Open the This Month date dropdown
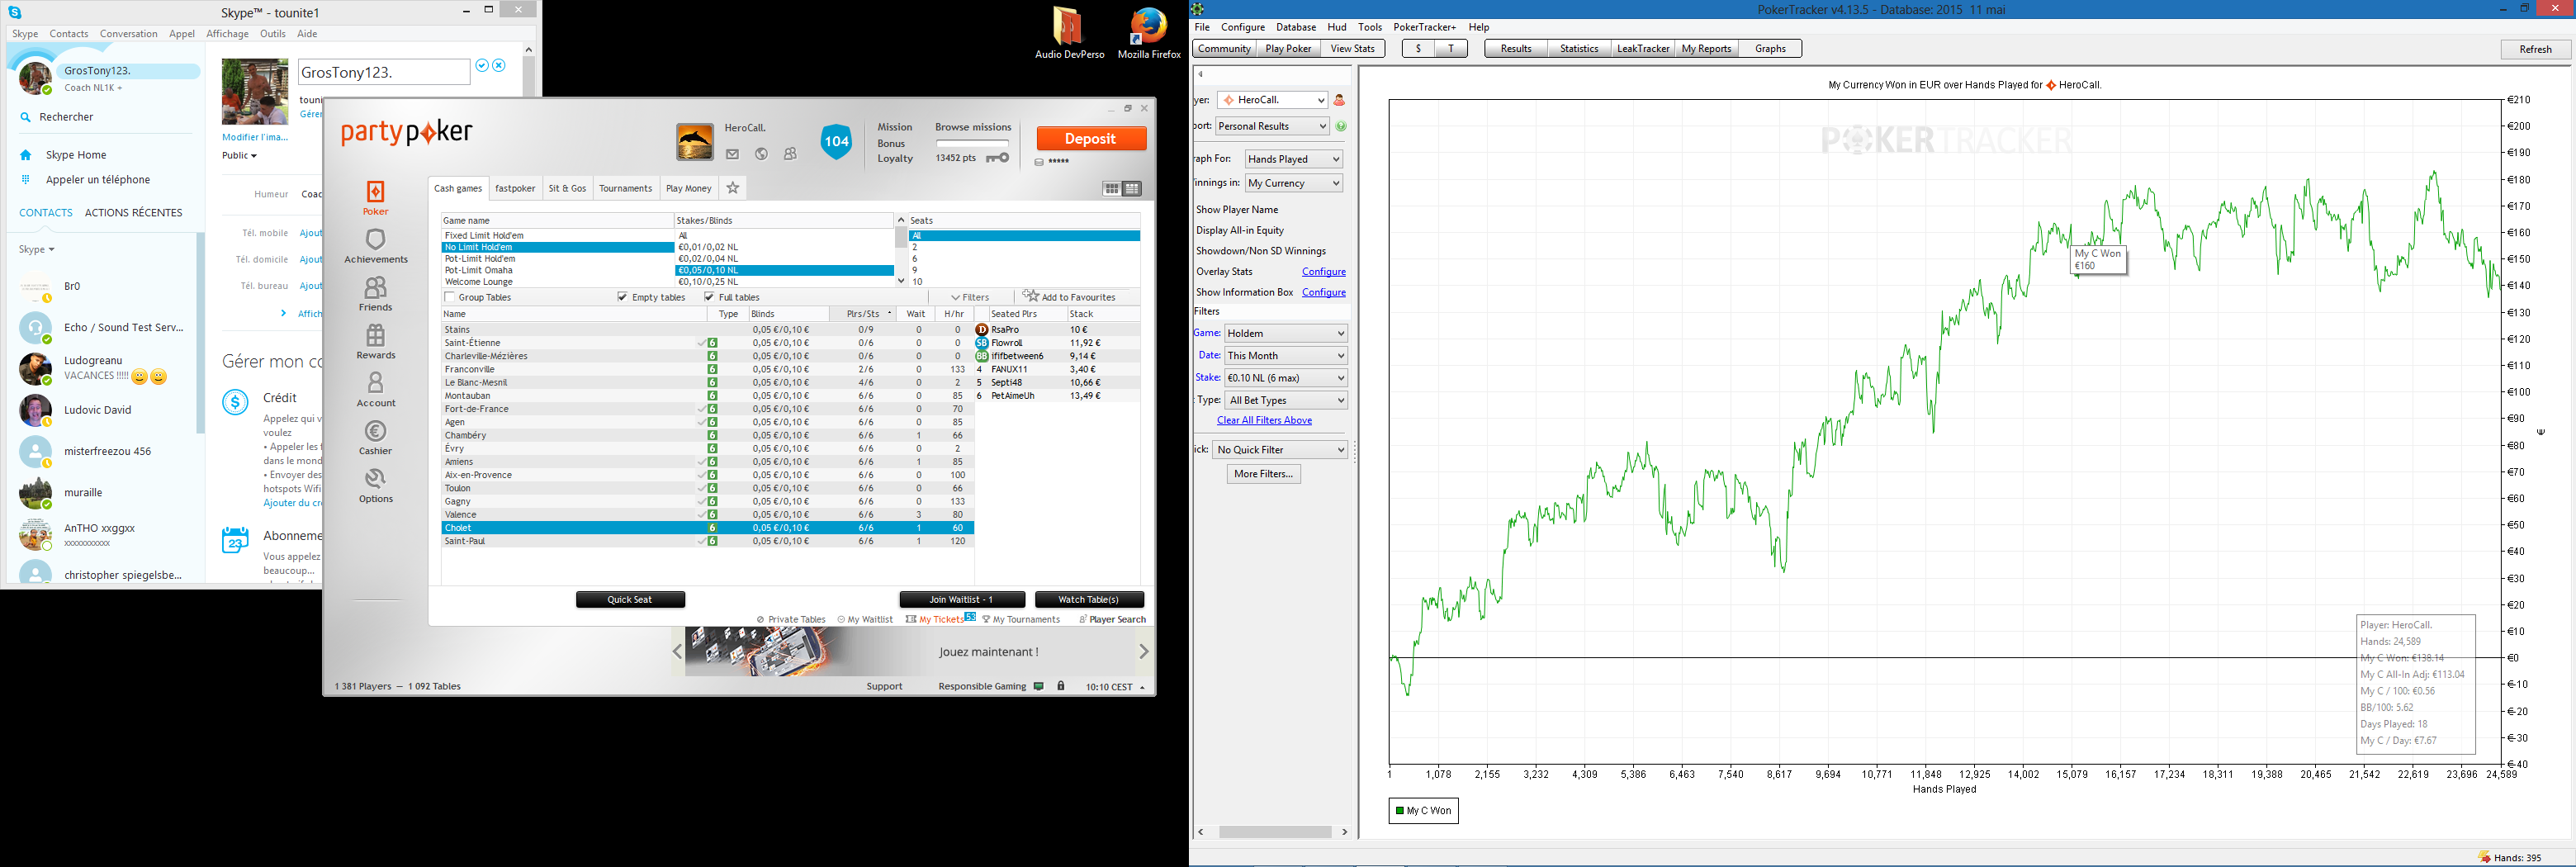Screen dimensions: 2576x867 coord(1285,355)
